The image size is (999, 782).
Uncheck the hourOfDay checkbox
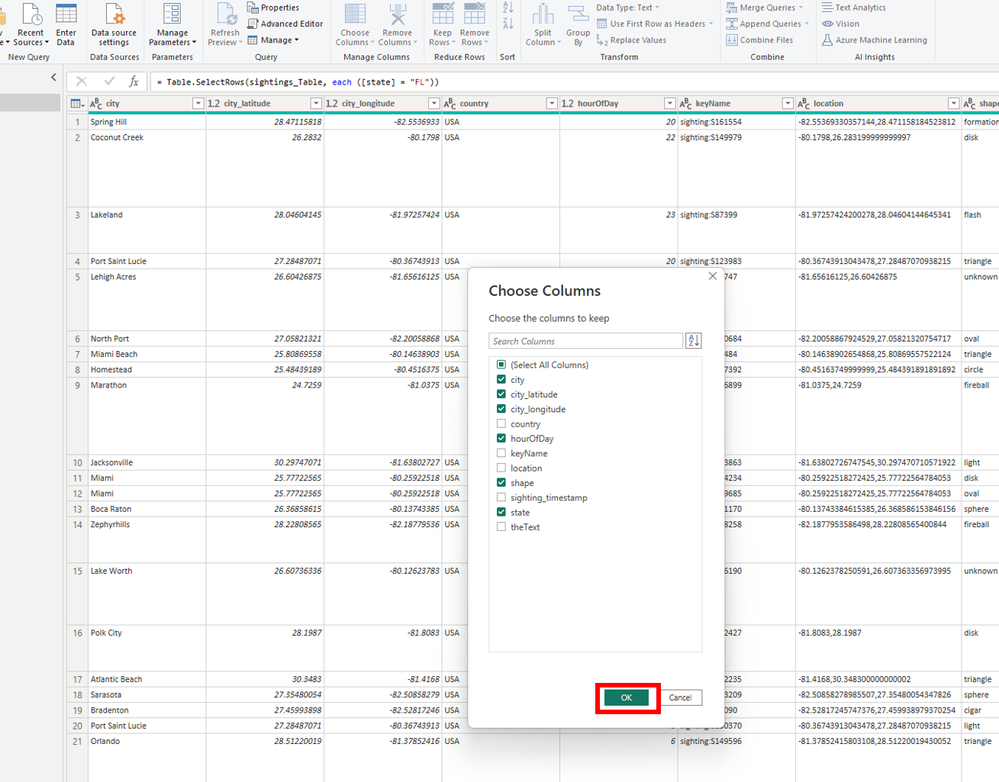pyautogui.click(x=501, y=438)
